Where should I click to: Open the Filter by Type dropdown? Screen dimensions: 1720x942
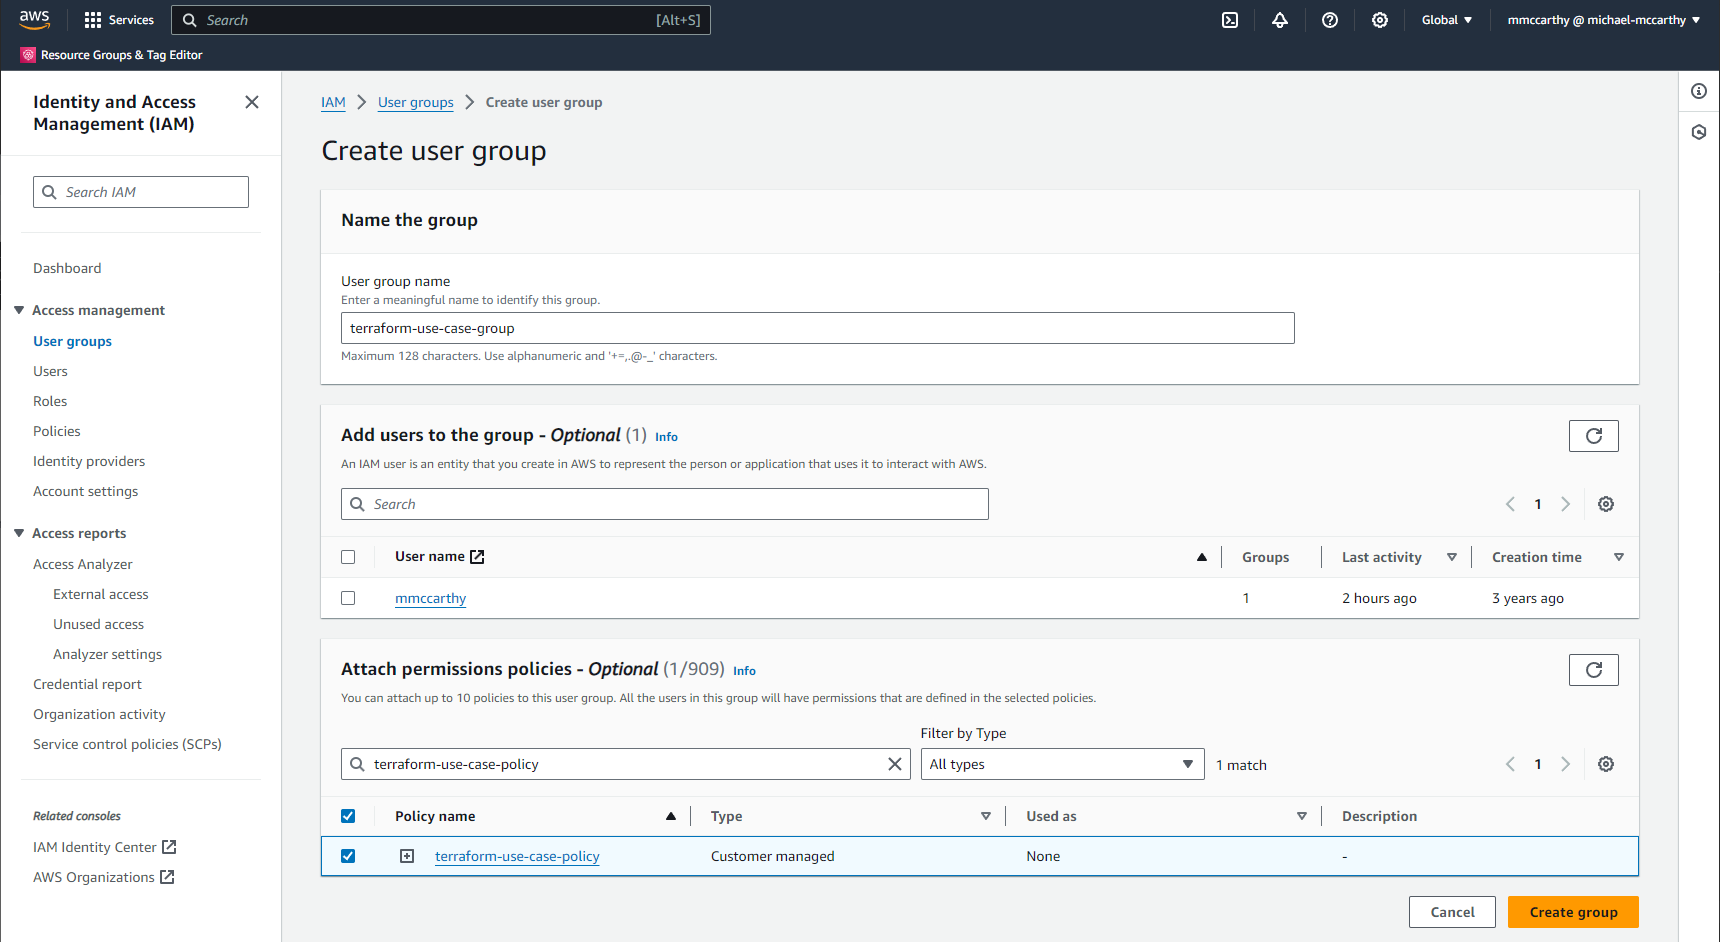pos(1062,764)
